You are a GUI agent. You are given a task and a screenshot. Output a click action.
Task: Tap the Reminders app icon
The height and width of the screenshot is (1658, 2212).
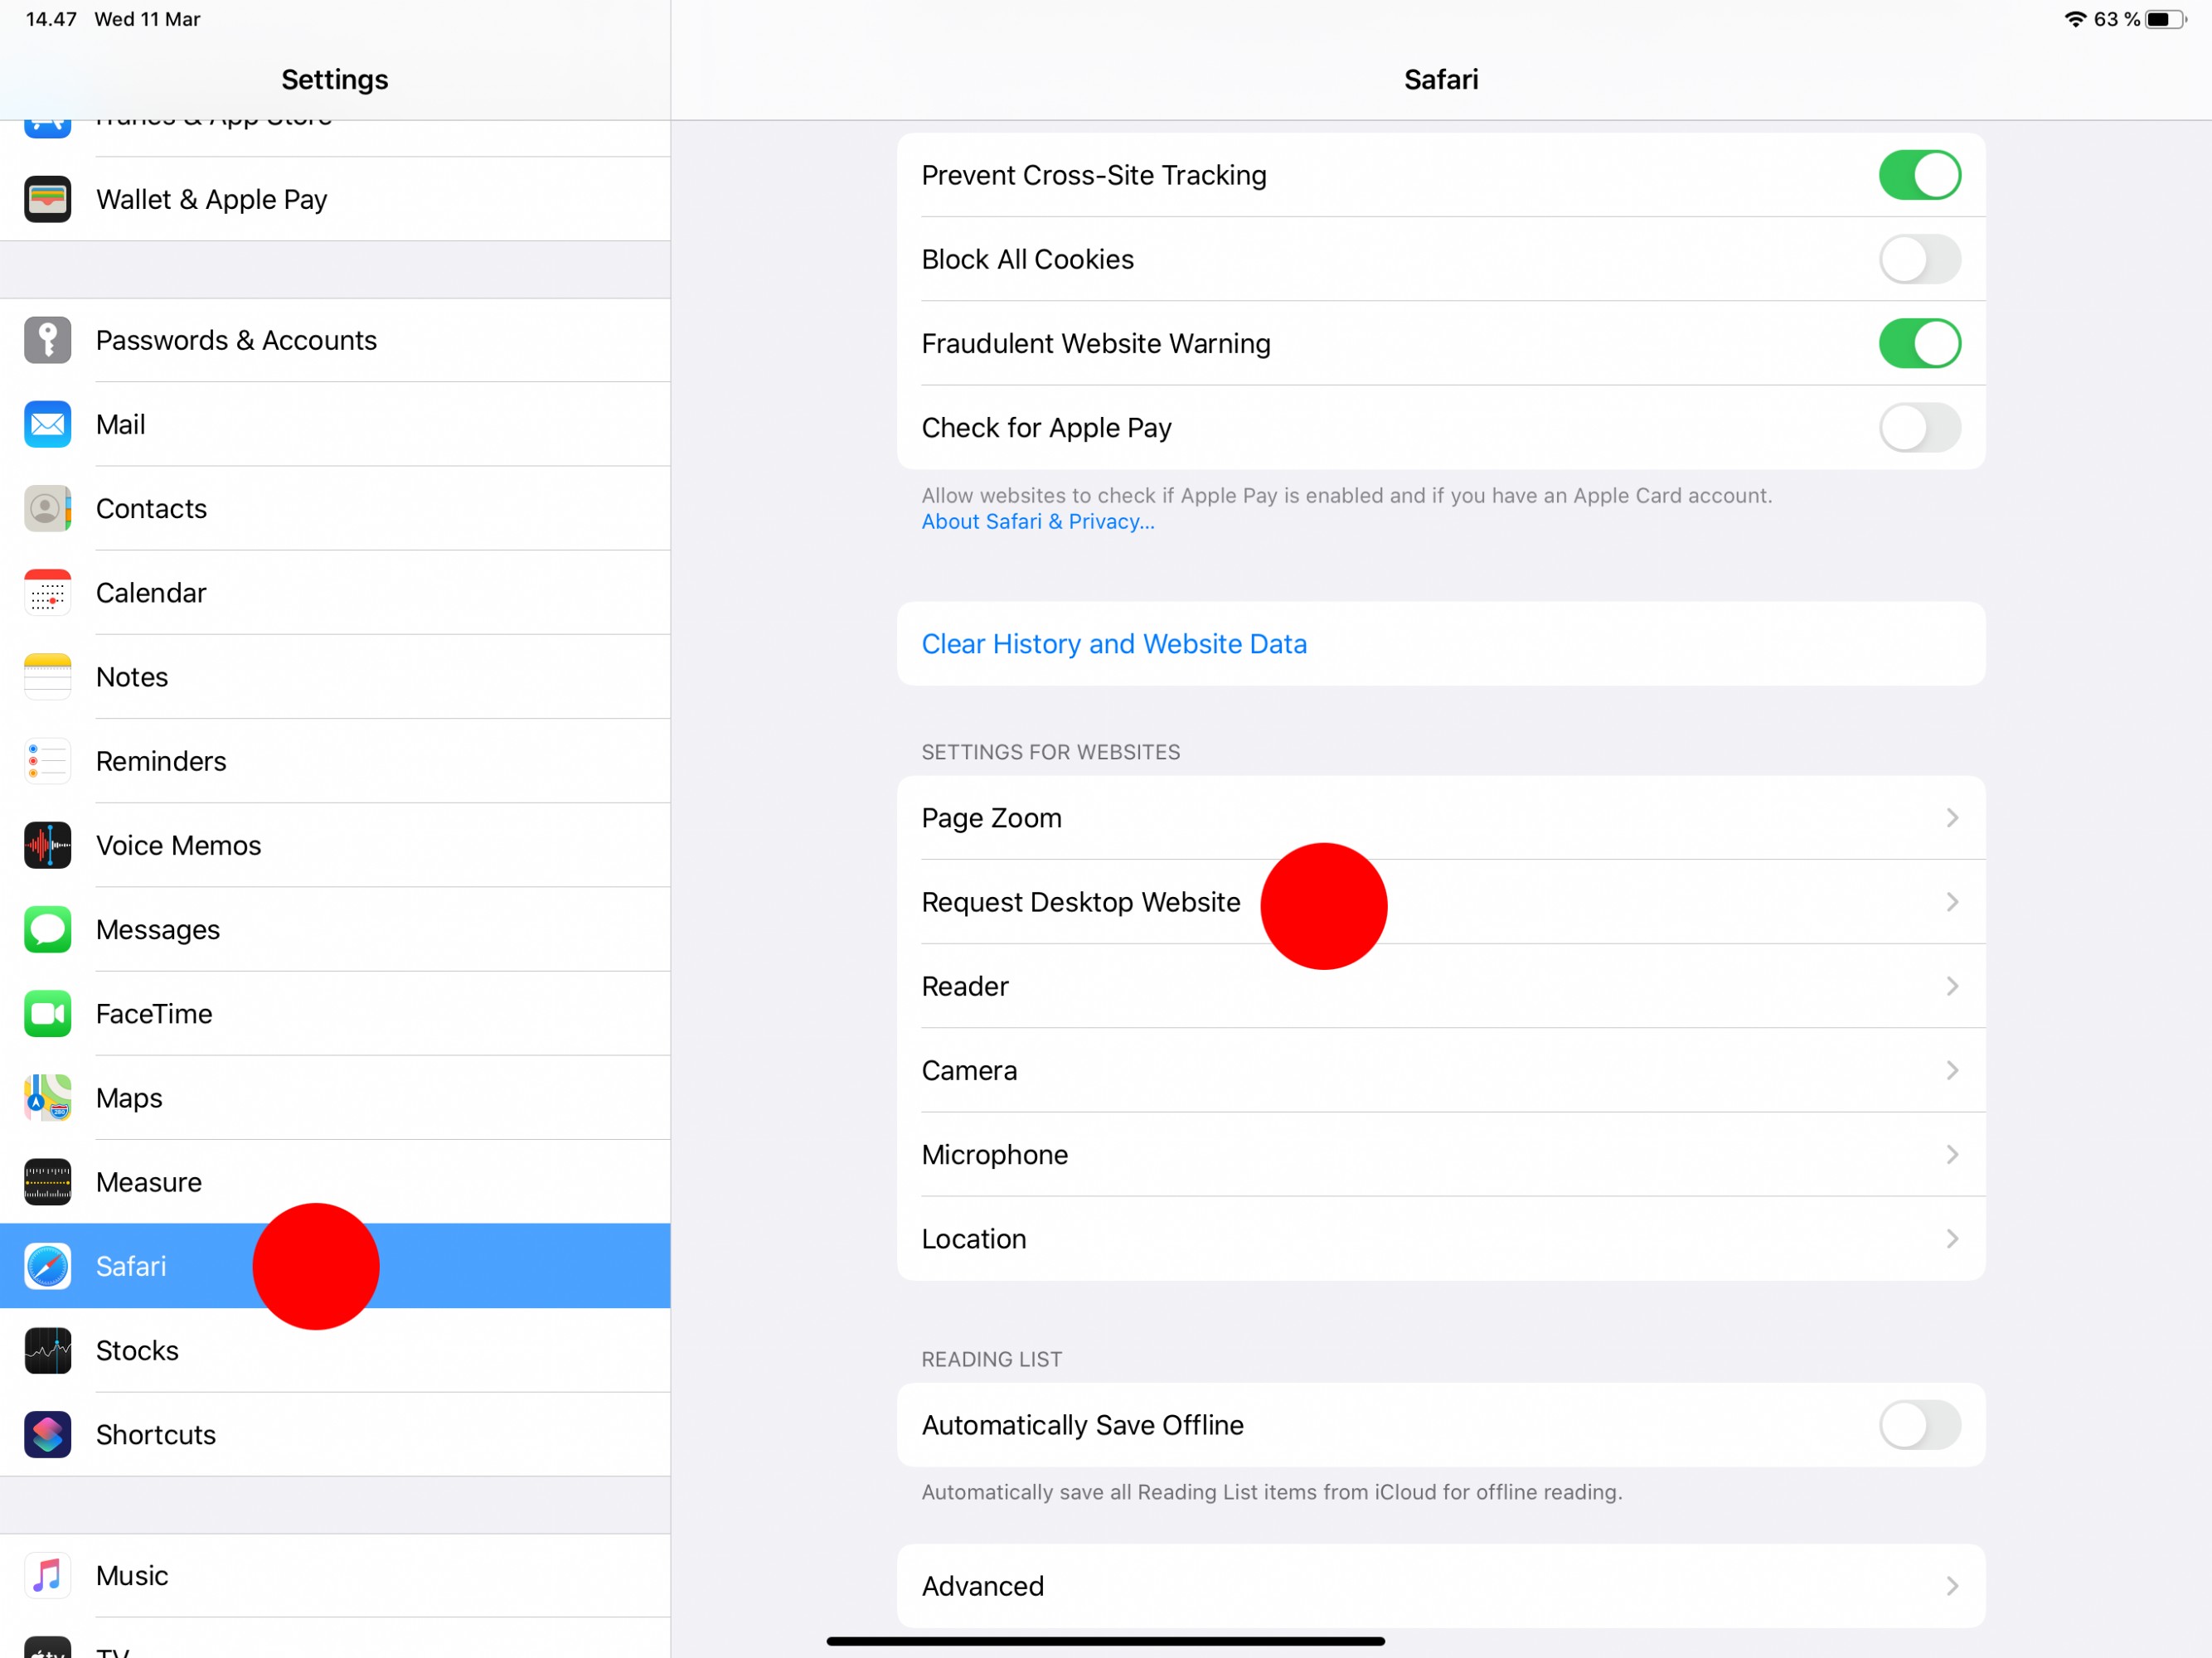(47, 761)
